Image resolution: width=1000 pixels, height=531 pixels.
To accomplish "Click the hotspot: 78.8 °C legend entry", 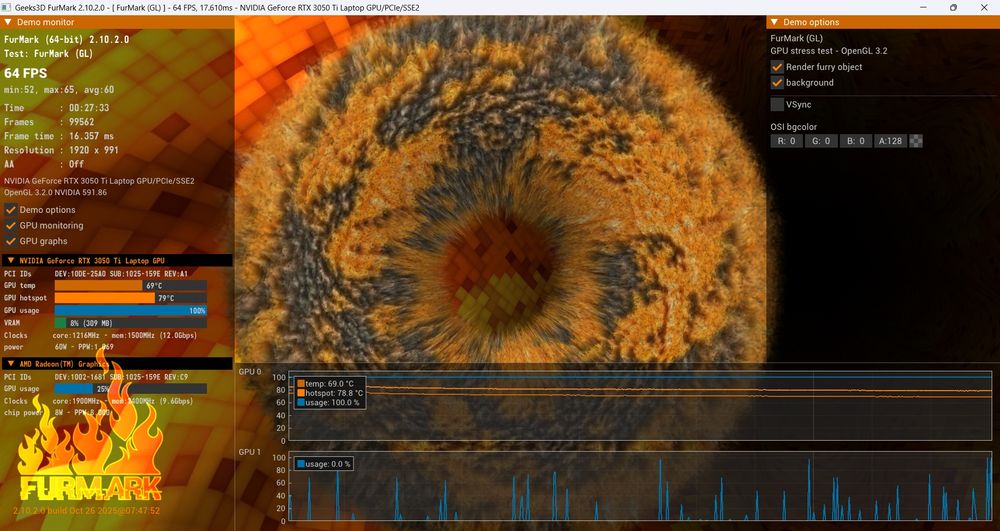I will point(330,393).
